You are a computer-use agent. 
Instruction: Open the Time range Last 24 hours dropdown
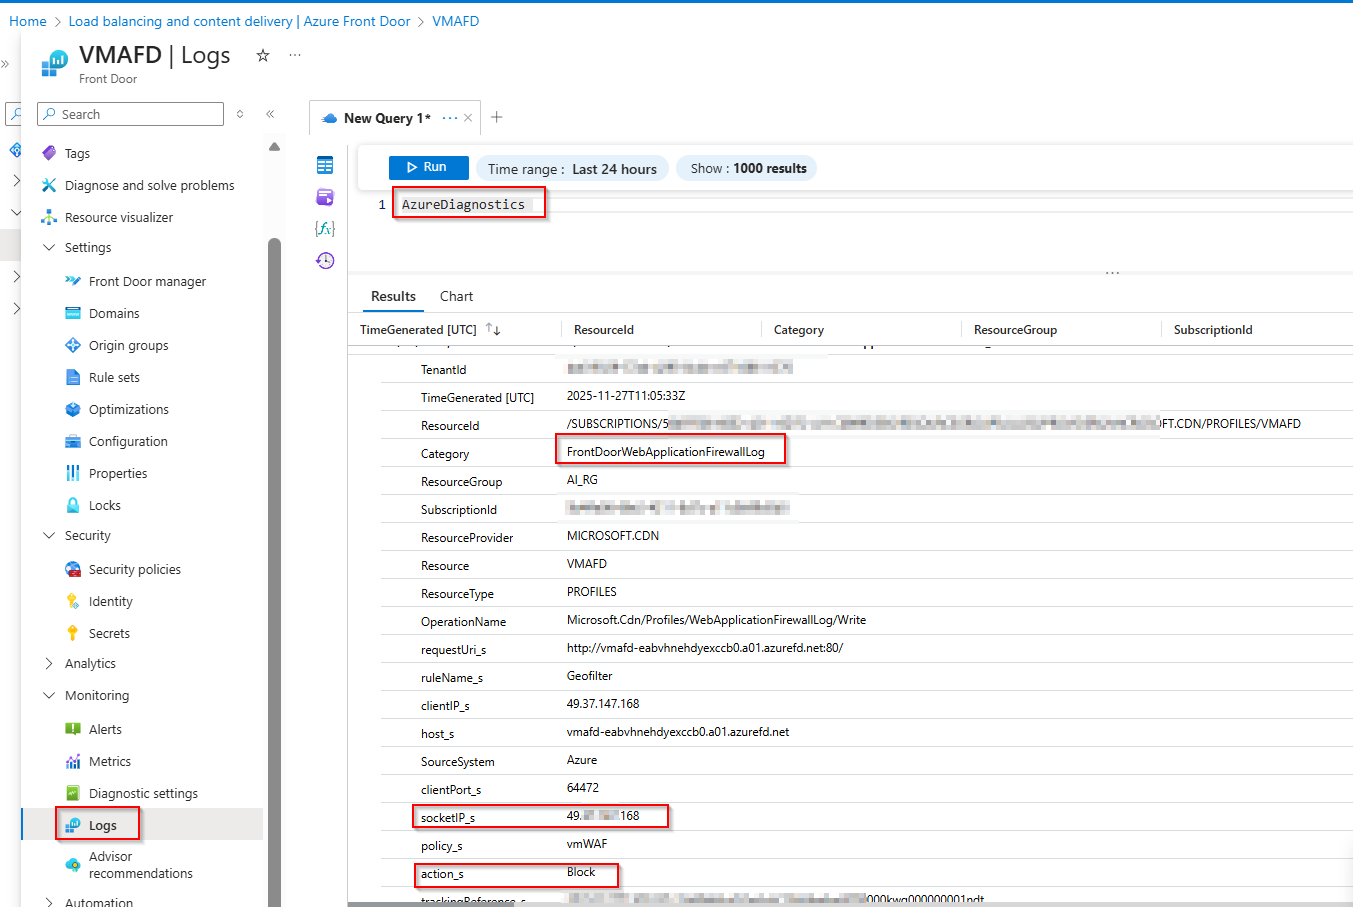point(572,169)
